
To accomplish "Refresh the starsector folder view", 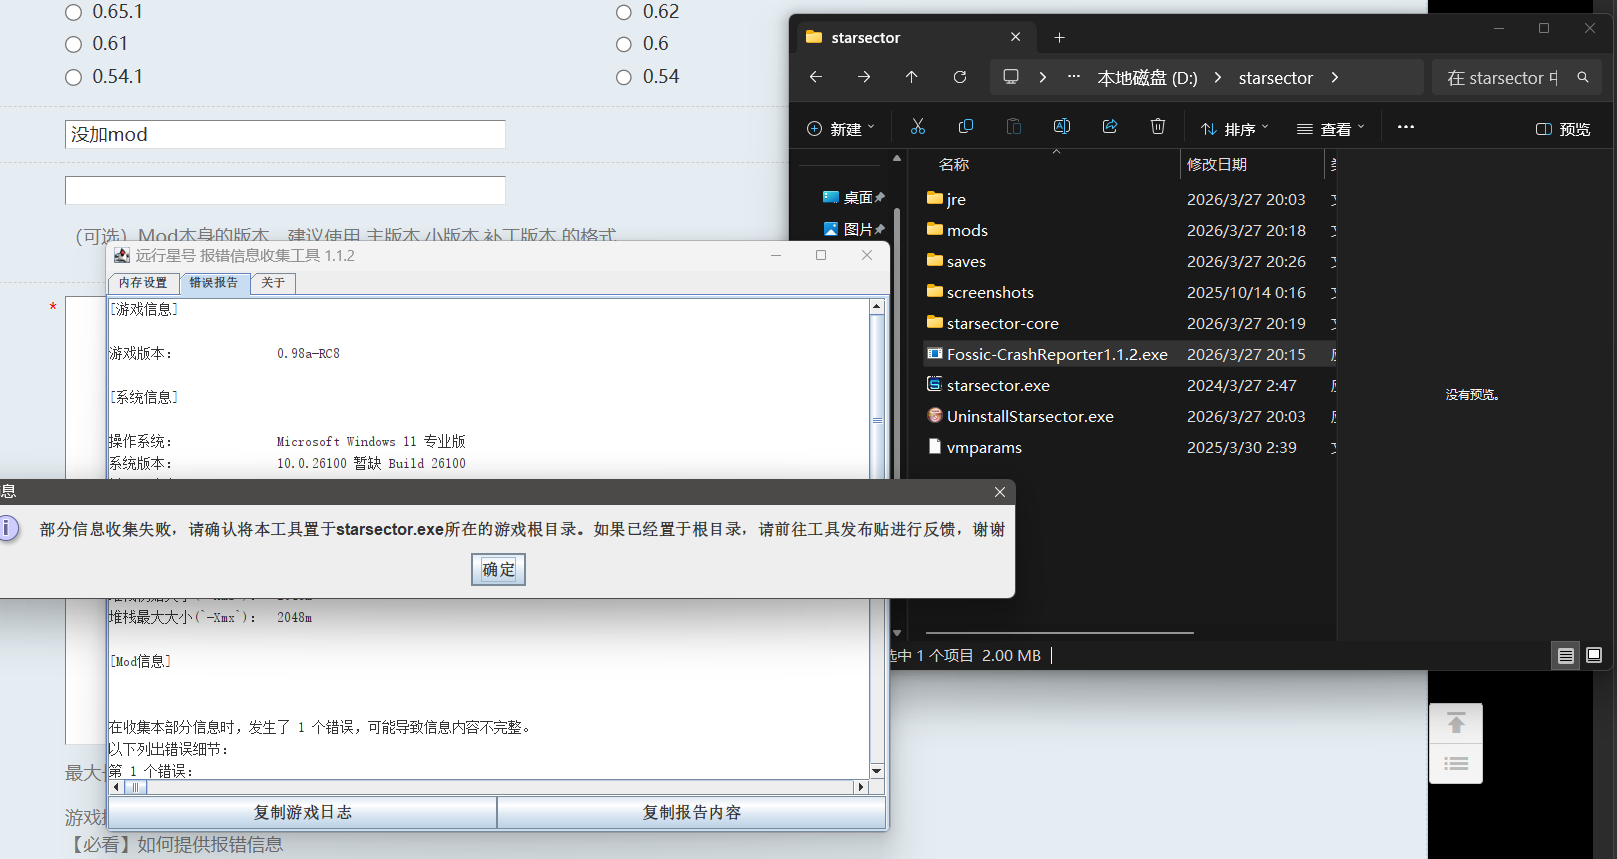I will click(x=960, y=77).
